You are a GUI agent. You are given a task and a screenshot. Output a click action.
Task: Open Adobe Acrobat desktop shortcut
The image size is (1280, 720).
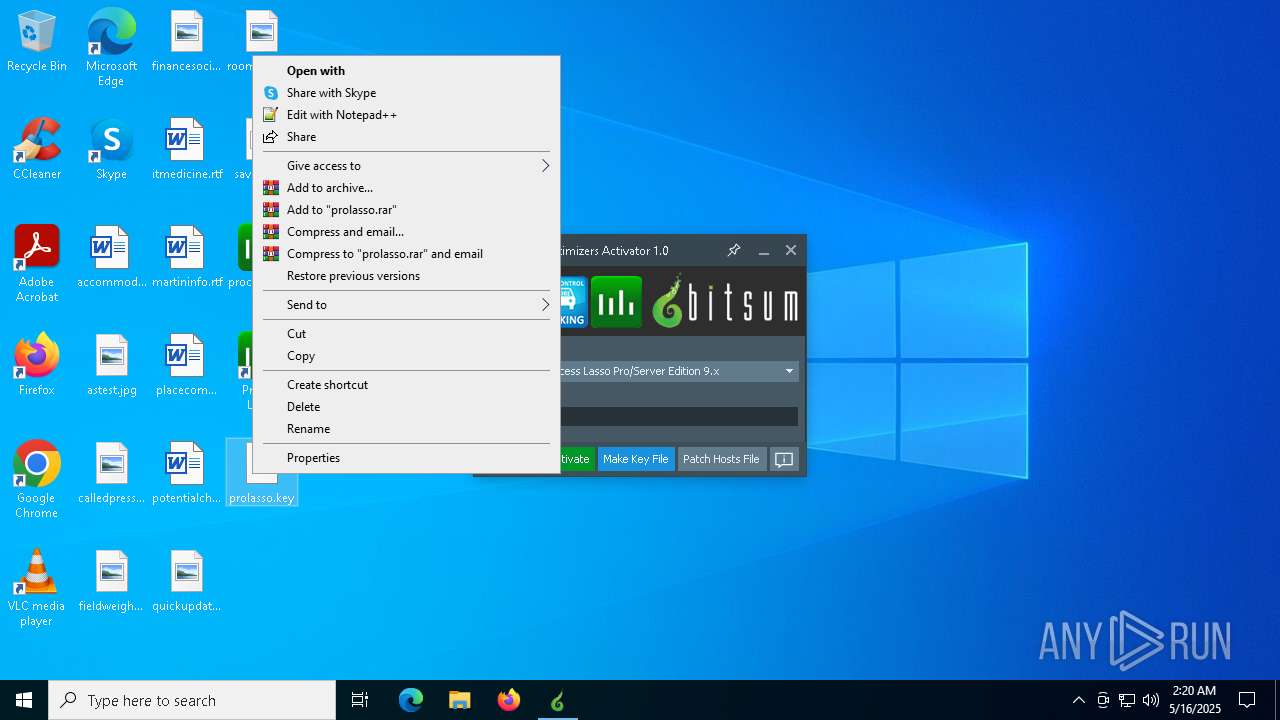click(x=37, y=264)
